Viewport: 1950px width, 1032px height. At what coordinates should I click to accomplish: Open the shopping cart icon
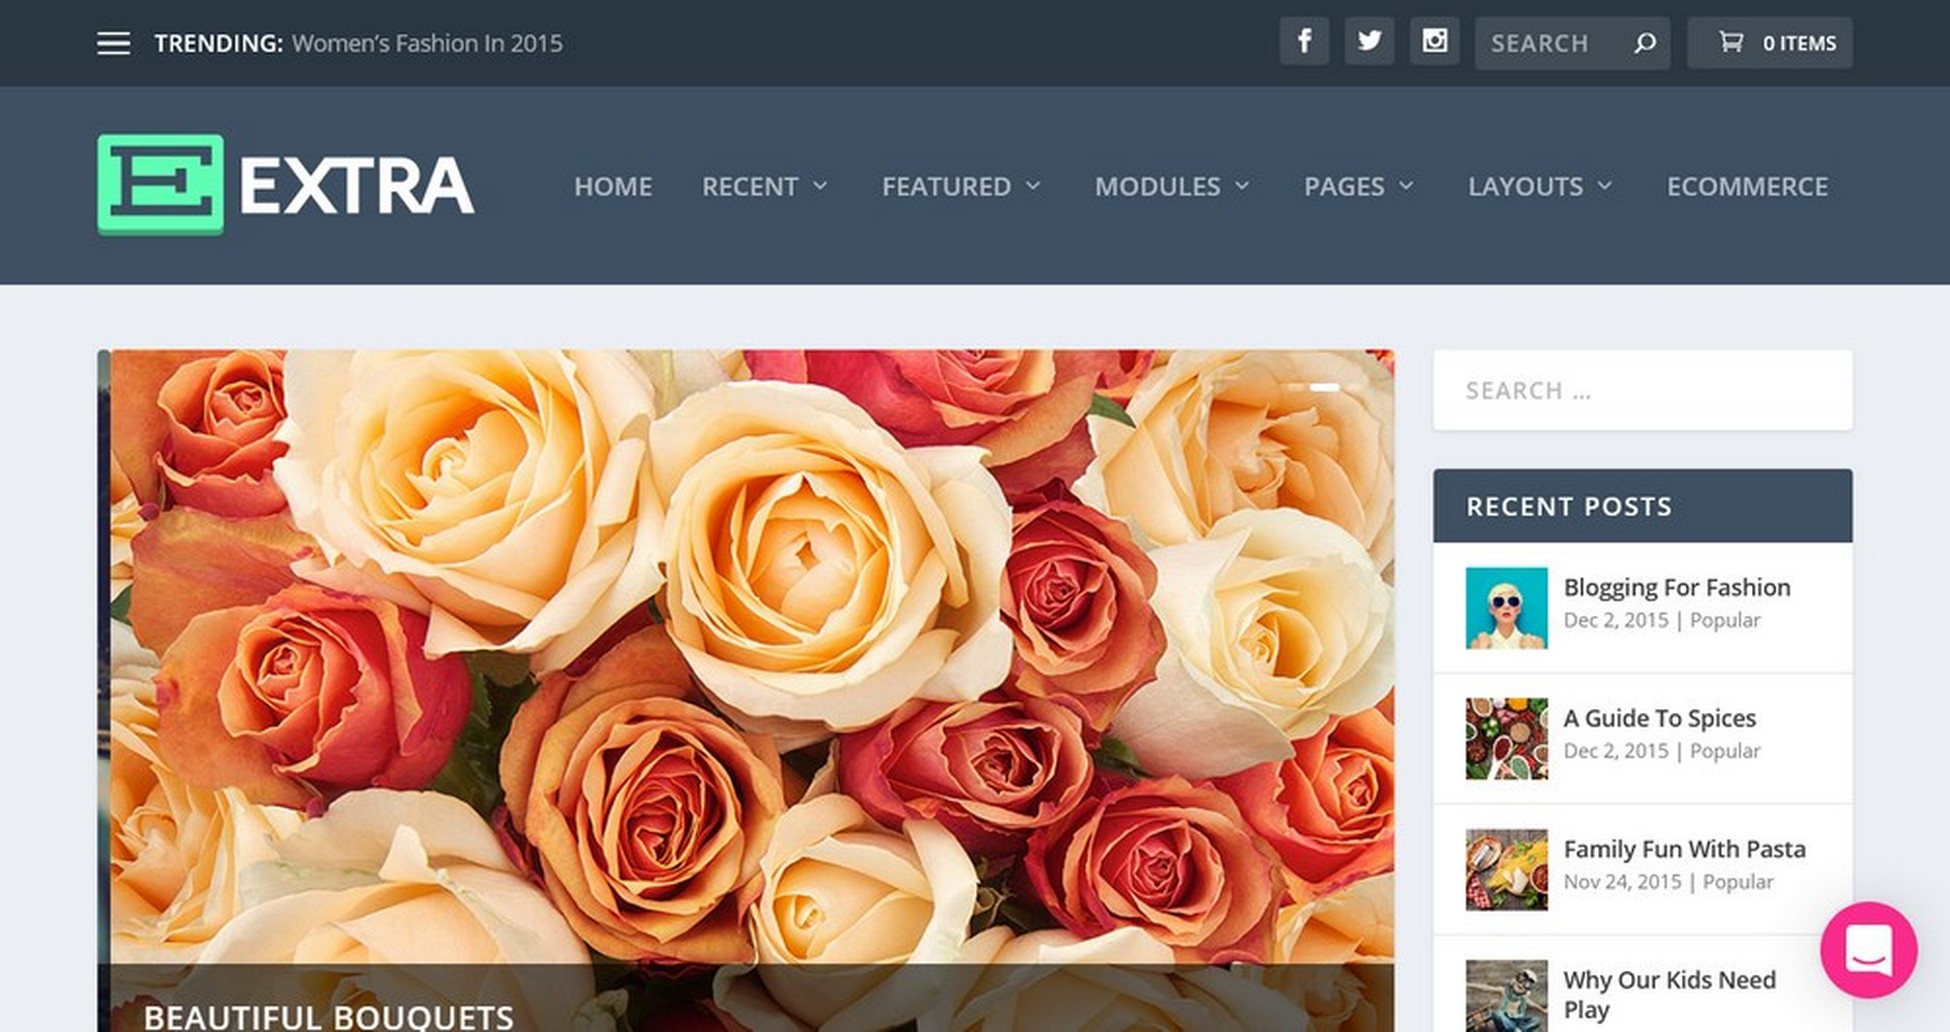(x=1730, y=42)
